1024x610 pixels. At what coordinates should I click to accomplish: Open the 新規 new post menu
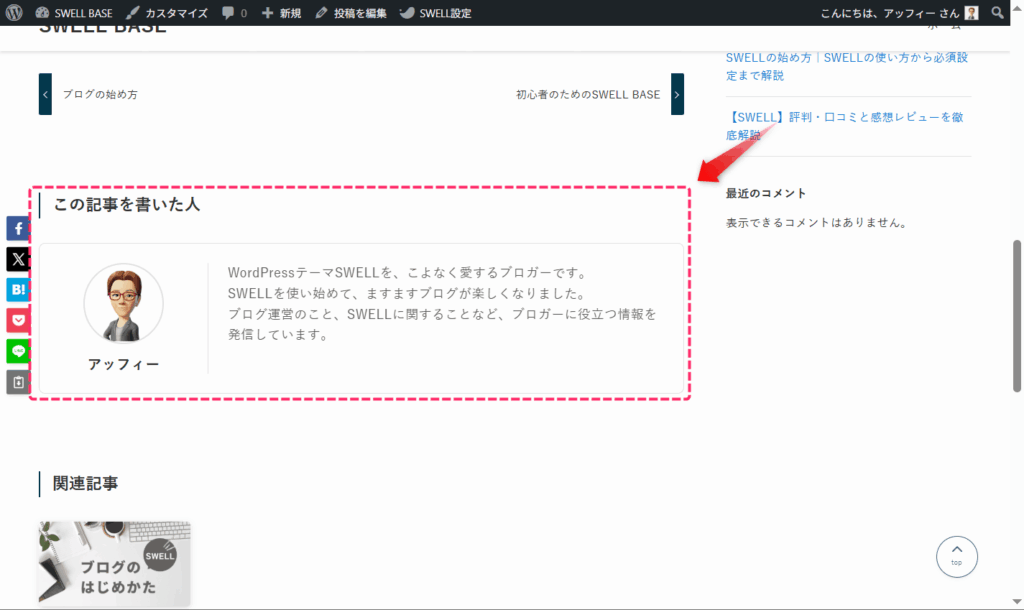pos(281,13)
